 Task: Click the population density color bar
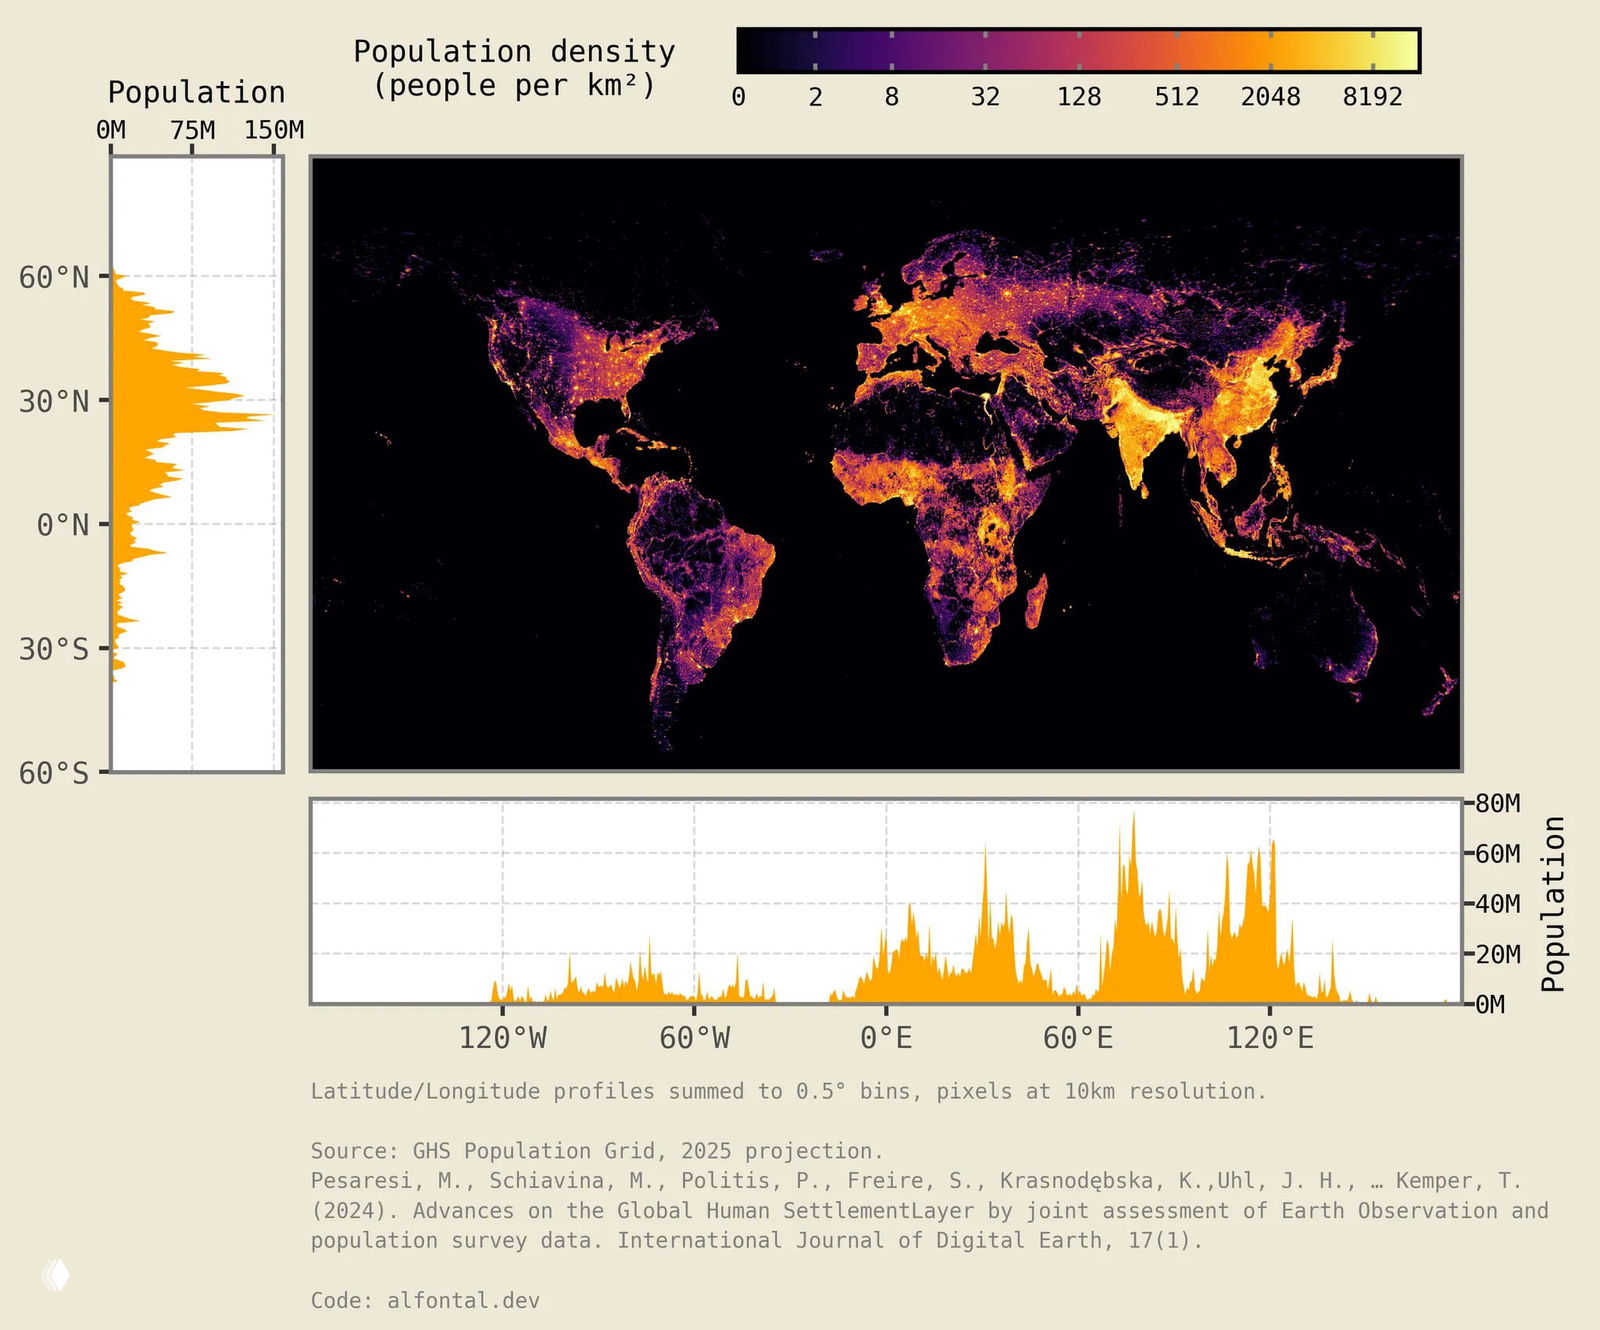click(x=1078, y=51)
